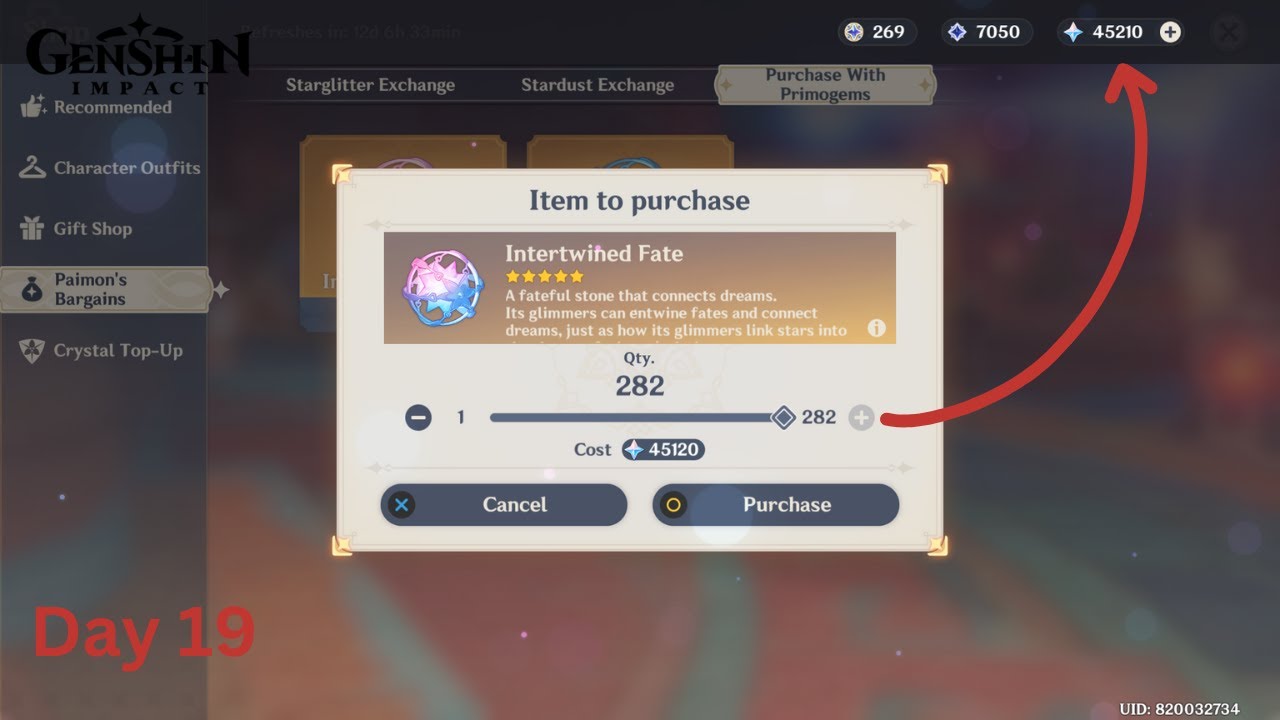Select Paimon's Bargains in the sidebar
The image size is (1280, 720).
click(104, 289)
